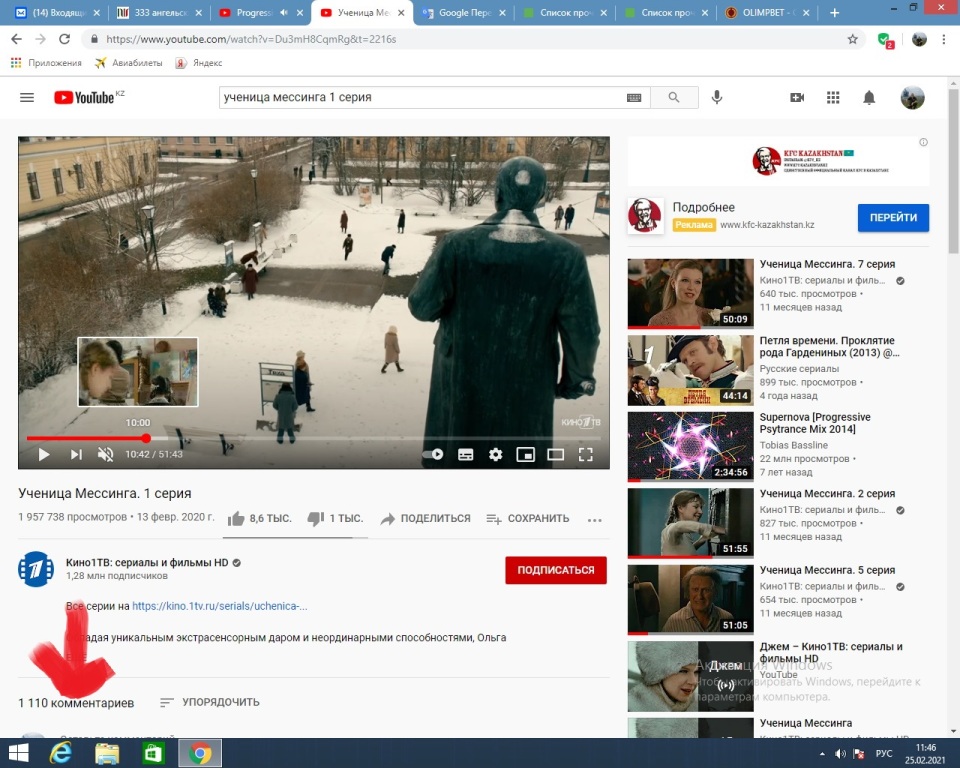960x768 pixels.
Task: Open the Кино1ТВ: сериалы и фильмы HD channel name
Action: pyautogui.click(x=147, y=563)
